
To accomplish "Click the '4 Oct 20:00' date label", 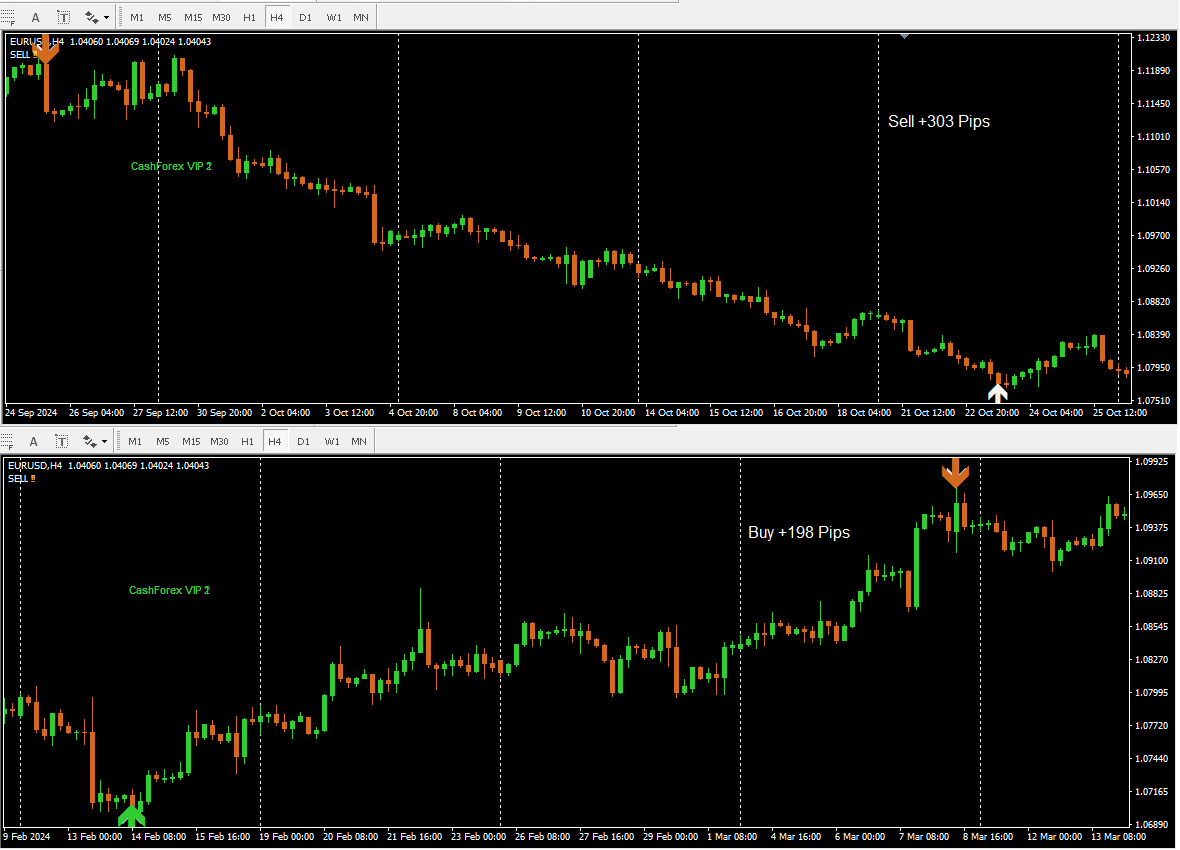I will click(x=413, y=413).
